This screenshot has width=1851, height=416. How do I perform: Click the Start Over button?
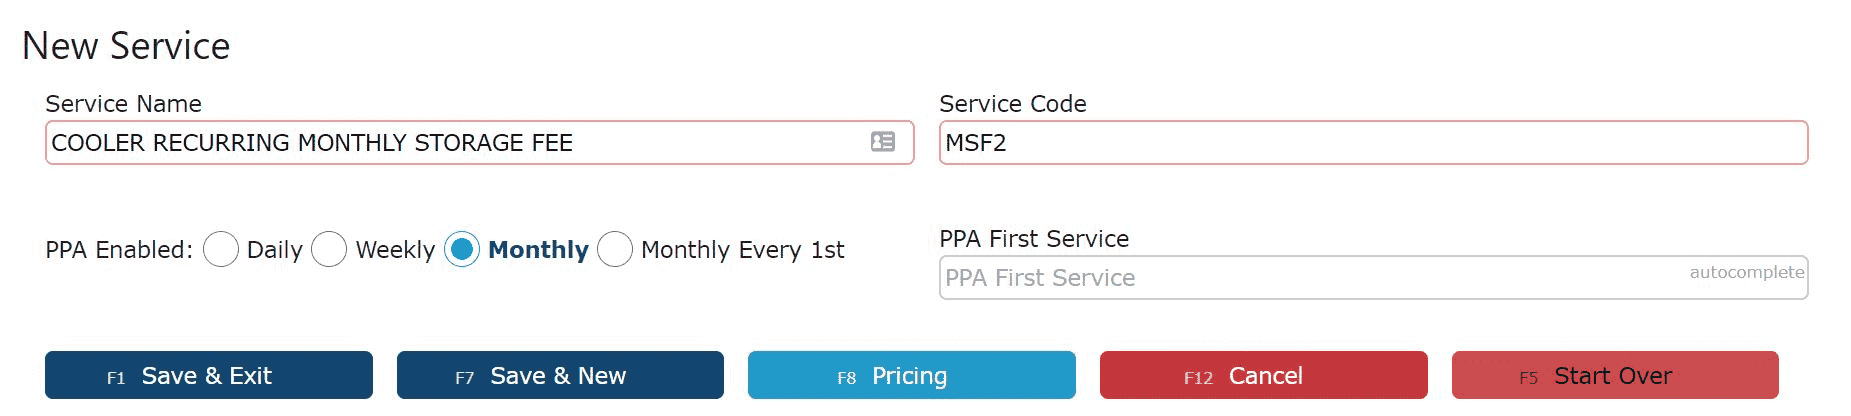(x=1615, y=375)
